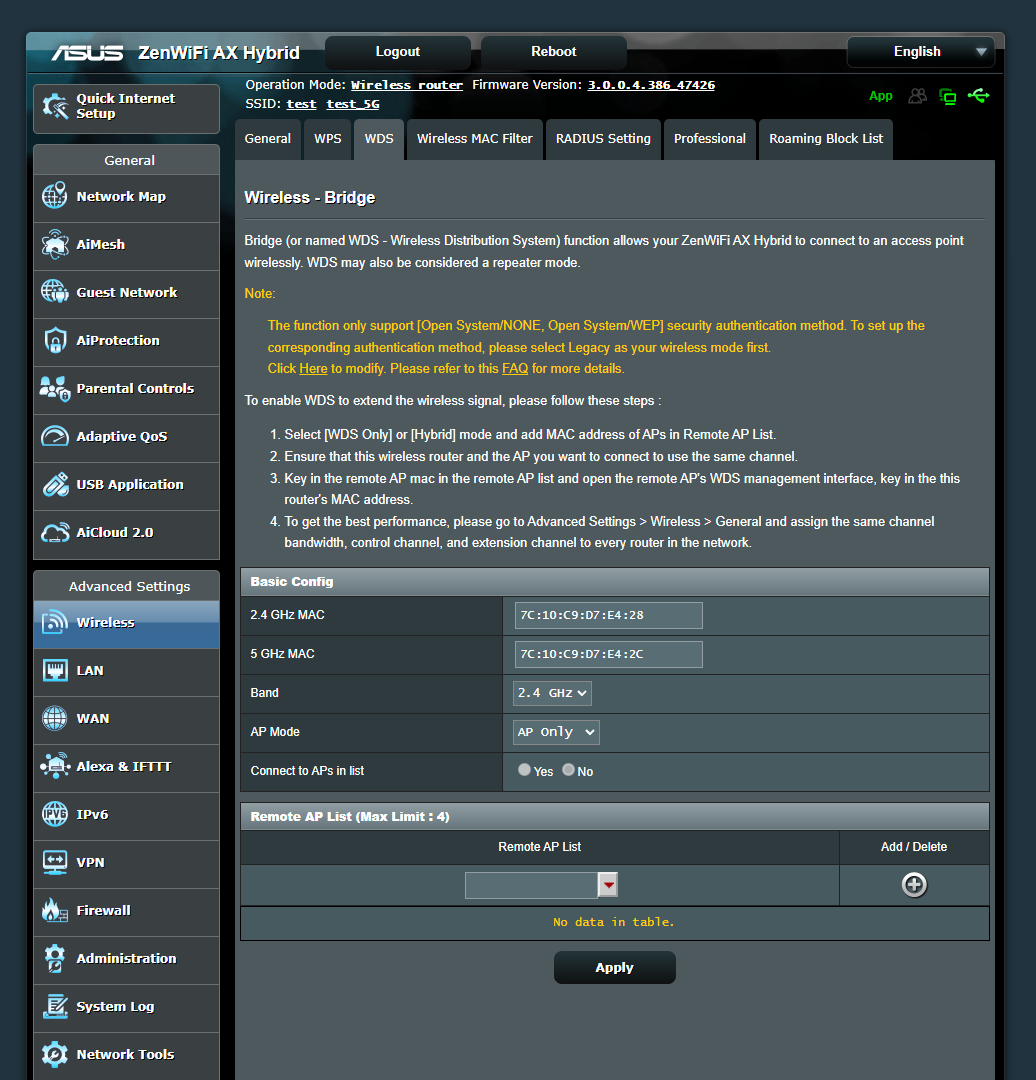The width and height of the screenshot is (1036, 1080).
Task: Open the Band dropdown
Action: tap(551, 692)
